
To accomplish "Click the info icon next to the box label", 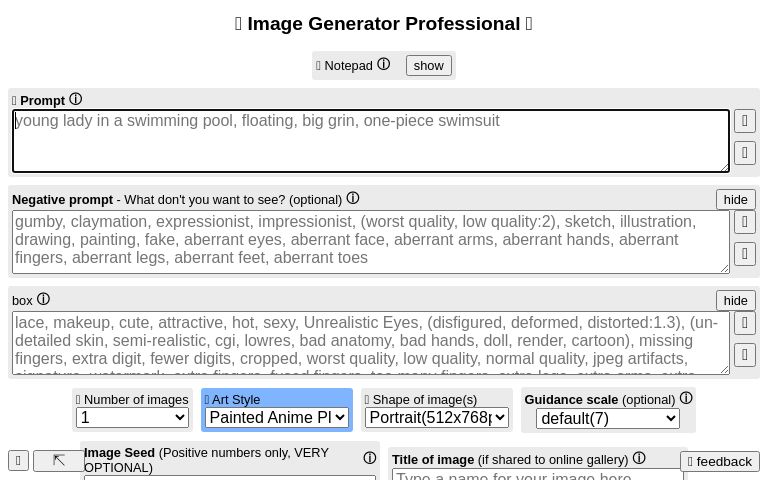I will pos(43,299).
